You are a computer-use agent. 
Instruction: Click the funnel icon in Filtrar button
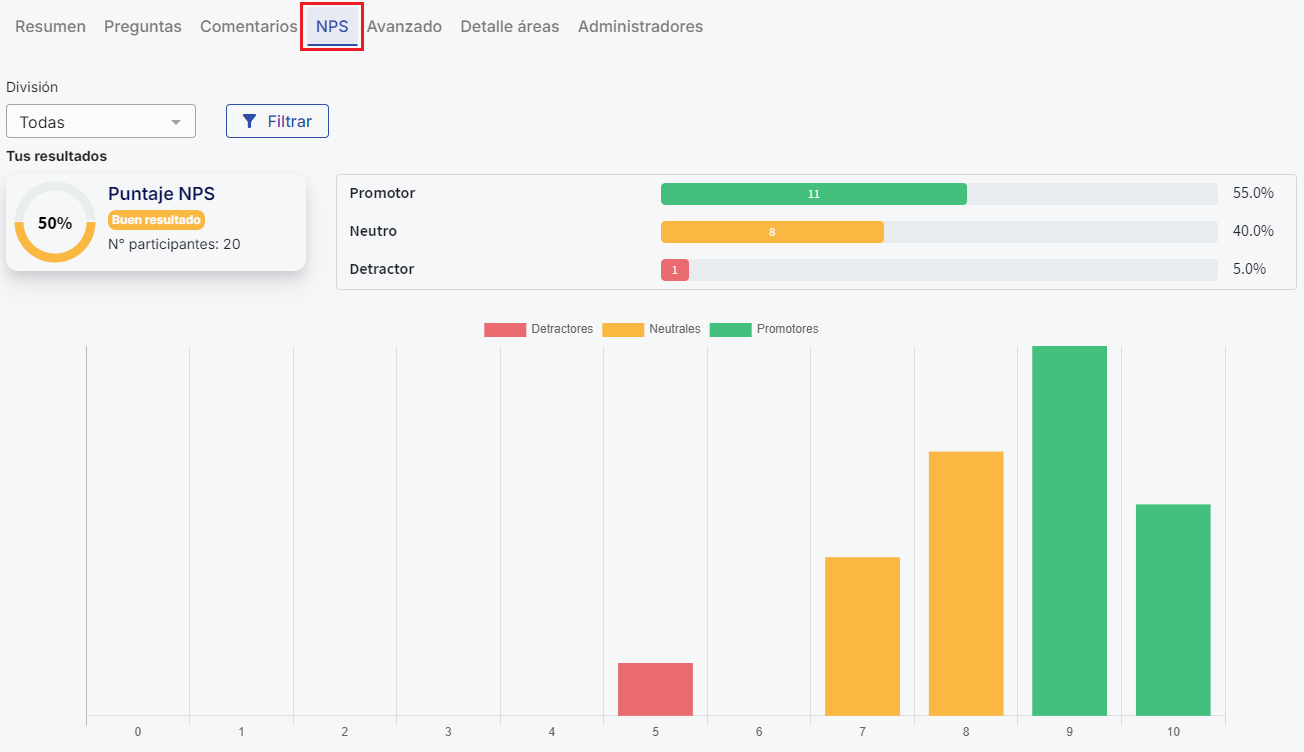click(250, 122)
